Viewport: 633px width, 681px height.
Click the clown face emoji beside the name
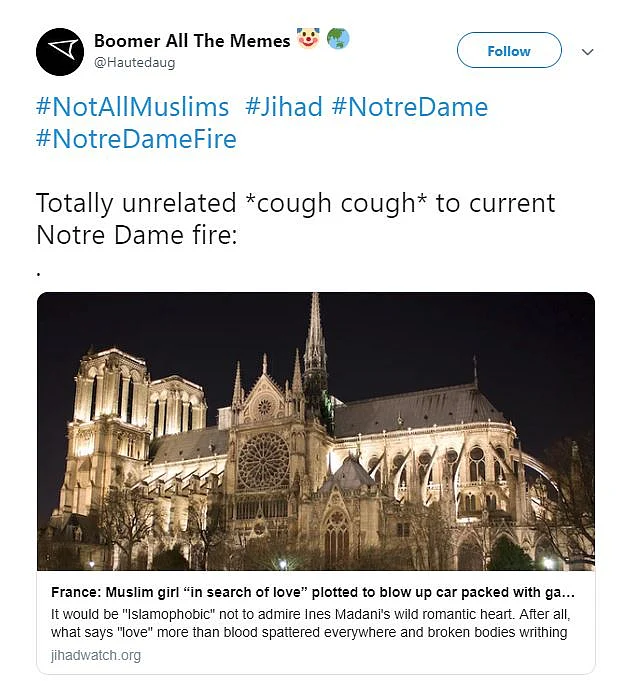309,40
